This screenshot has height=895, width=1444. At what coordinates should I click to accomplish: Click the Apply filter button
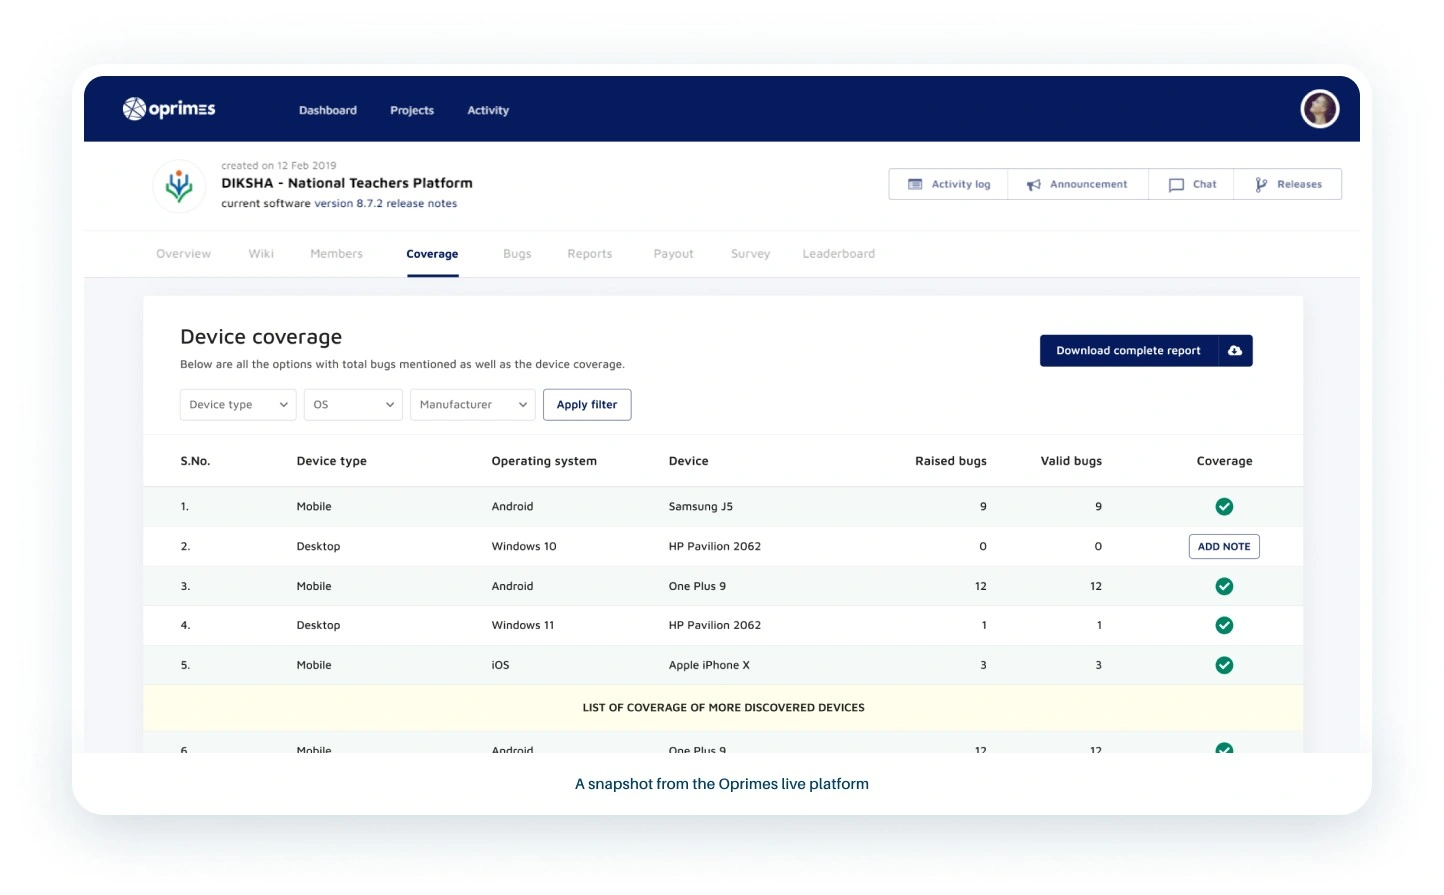click(x=587, y=405)
